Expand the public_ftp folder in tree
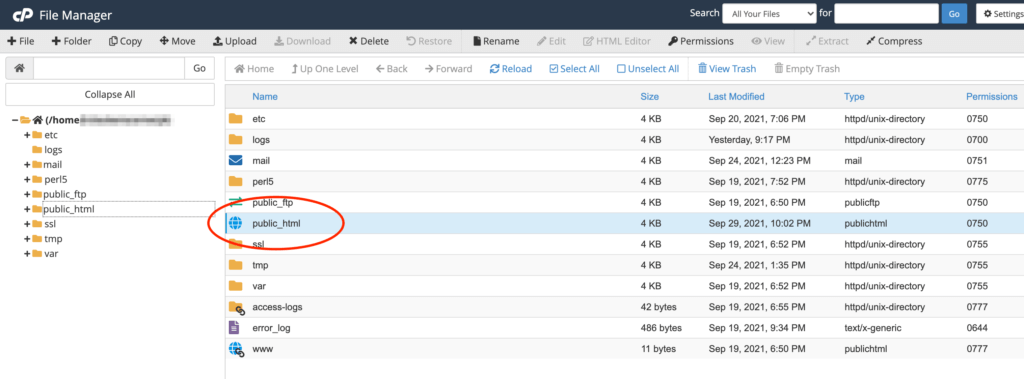 coord(27,194)
